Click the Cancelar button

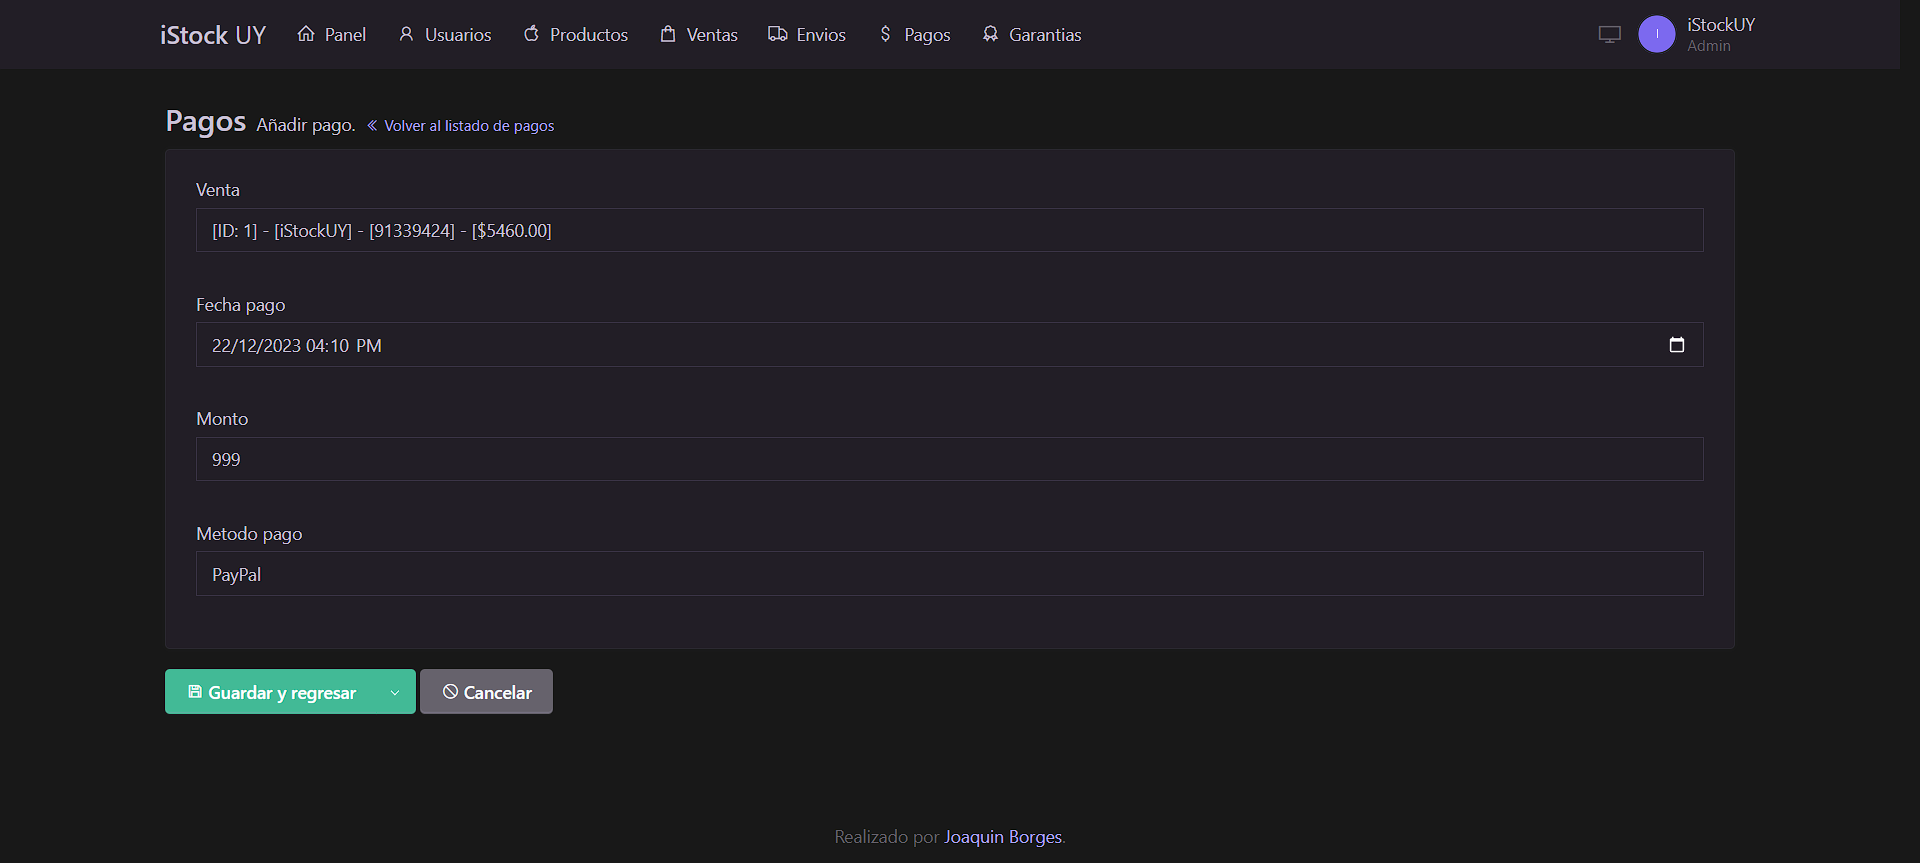click(x=486, y=692)
